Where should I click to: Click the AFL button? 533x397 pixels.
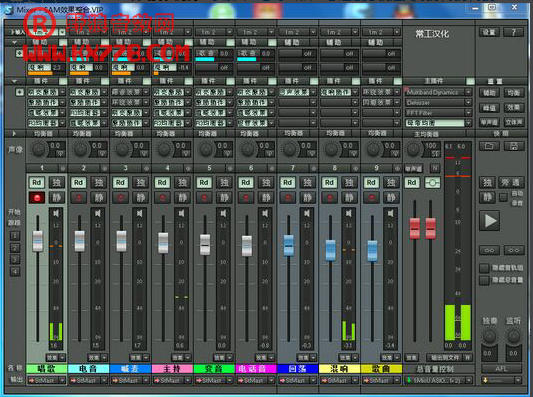tap(501, 368)
